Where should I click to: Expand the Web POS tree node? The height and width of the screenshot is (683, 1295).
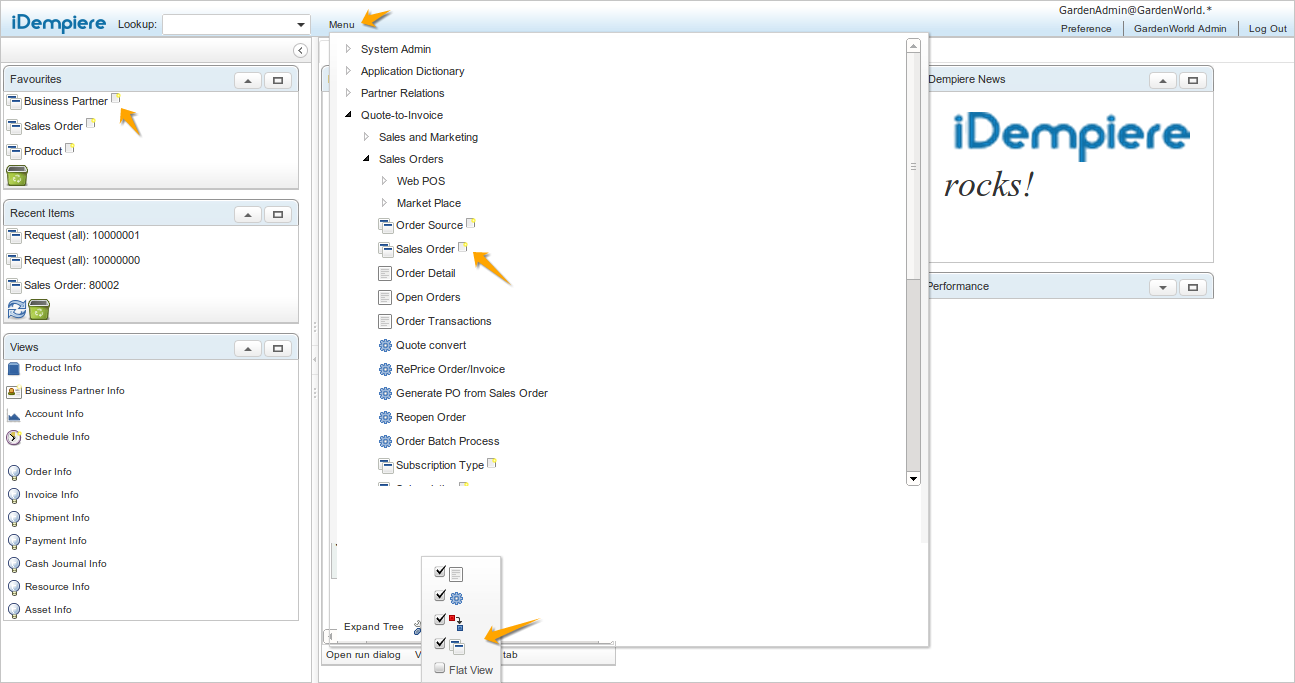coord(385,181)
